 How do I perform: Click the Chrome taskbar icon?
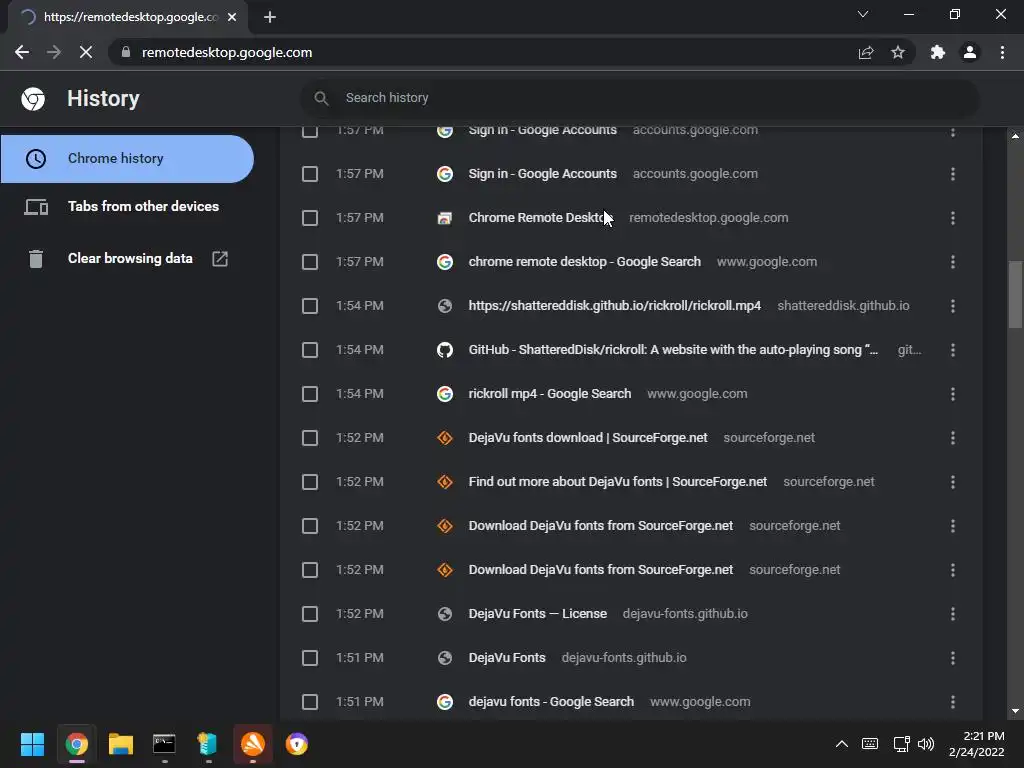coord(76,744)
